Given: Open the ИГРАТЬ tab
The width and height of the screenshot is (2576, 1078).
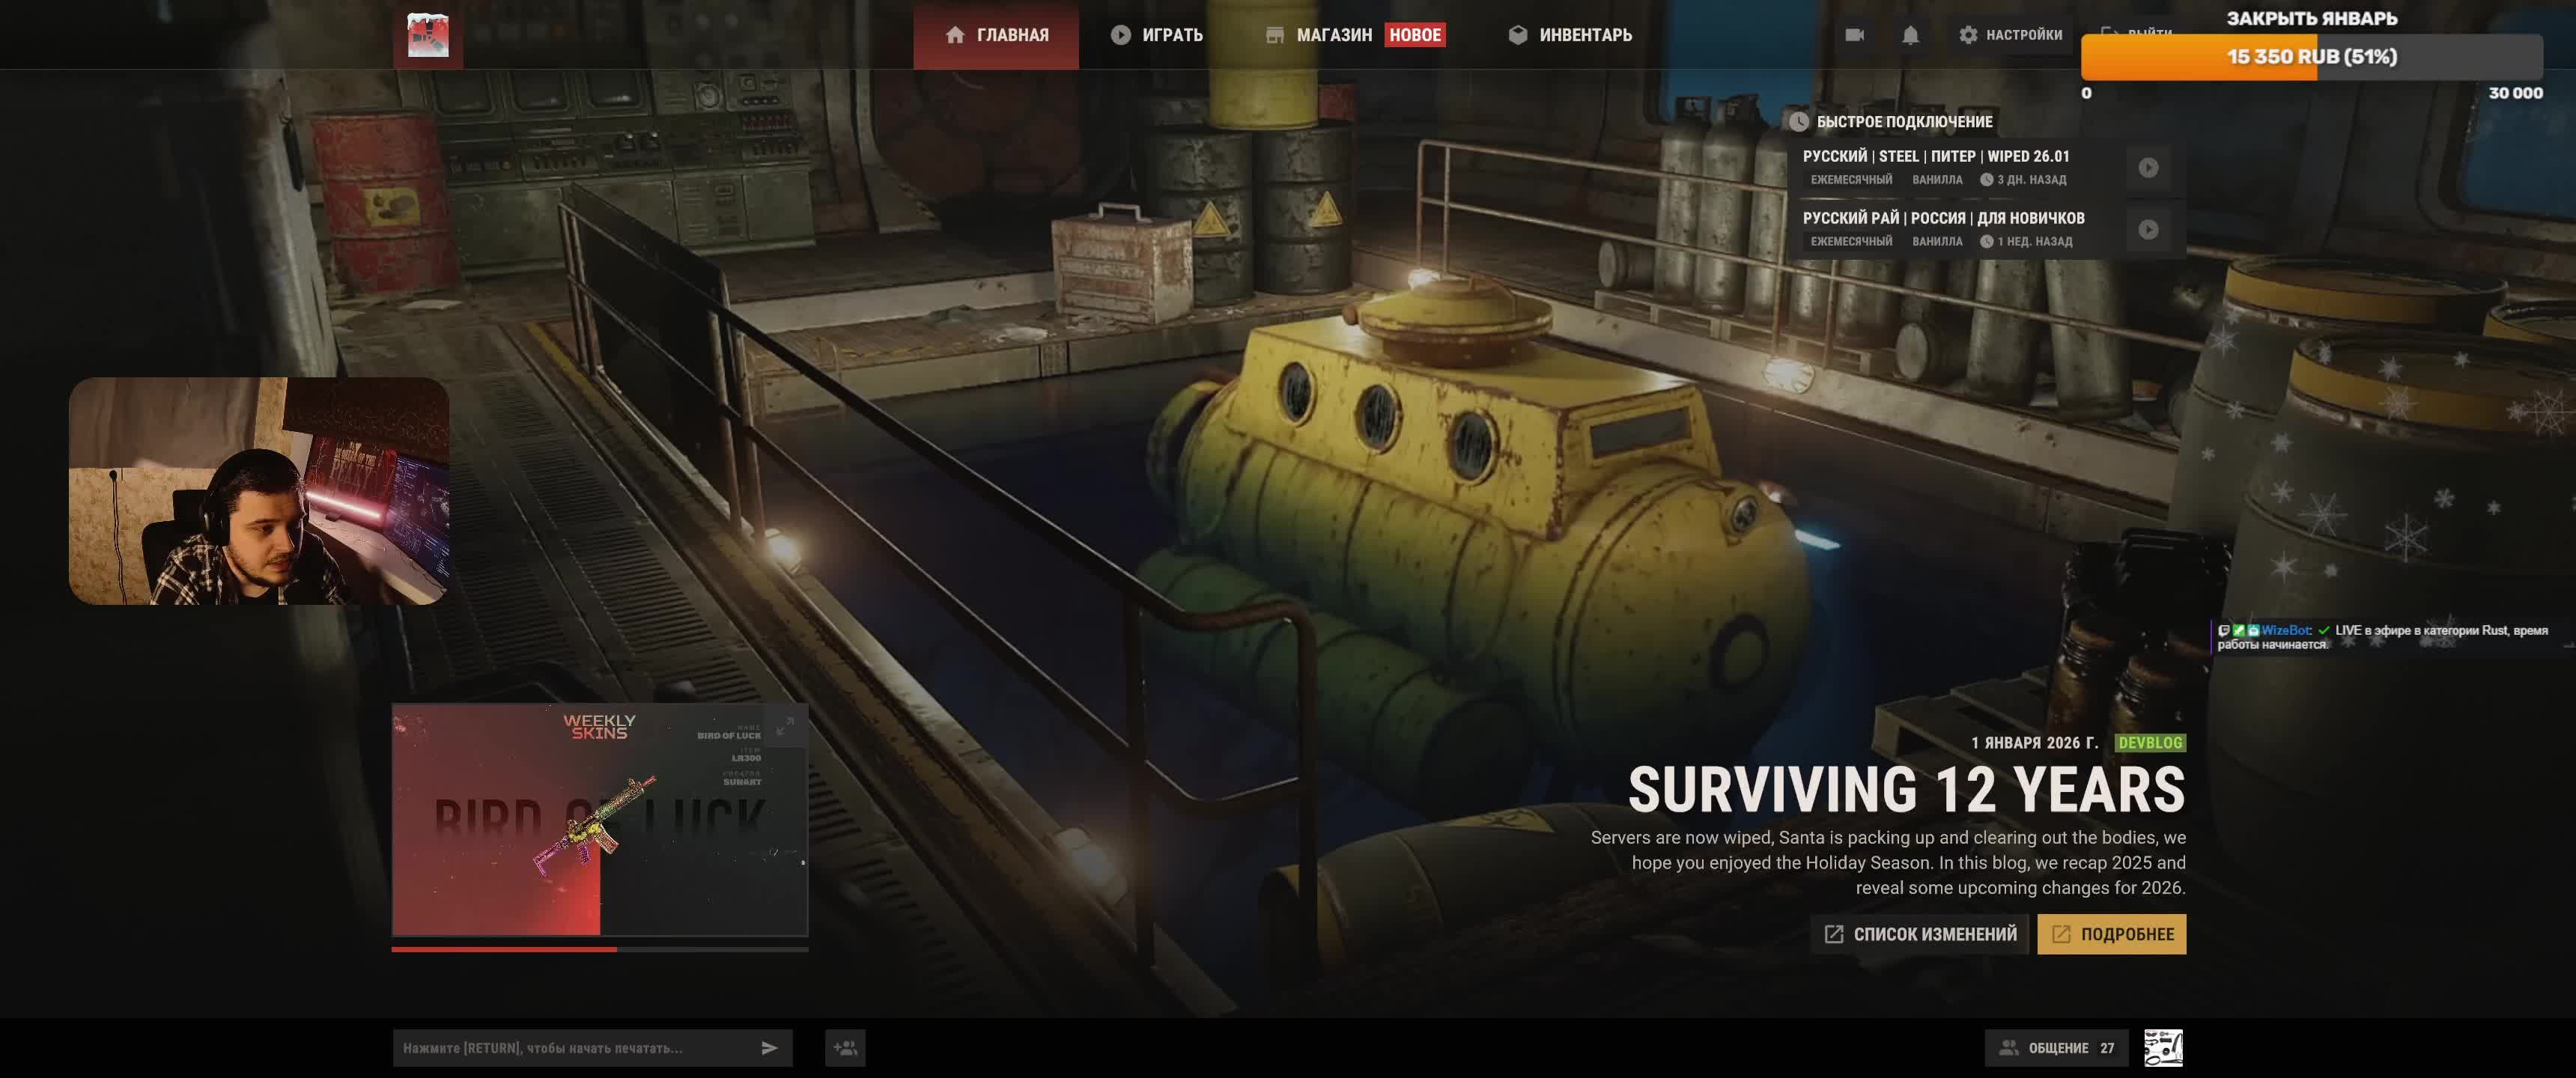Looking at the screenshot, I should coord(1157,35).
